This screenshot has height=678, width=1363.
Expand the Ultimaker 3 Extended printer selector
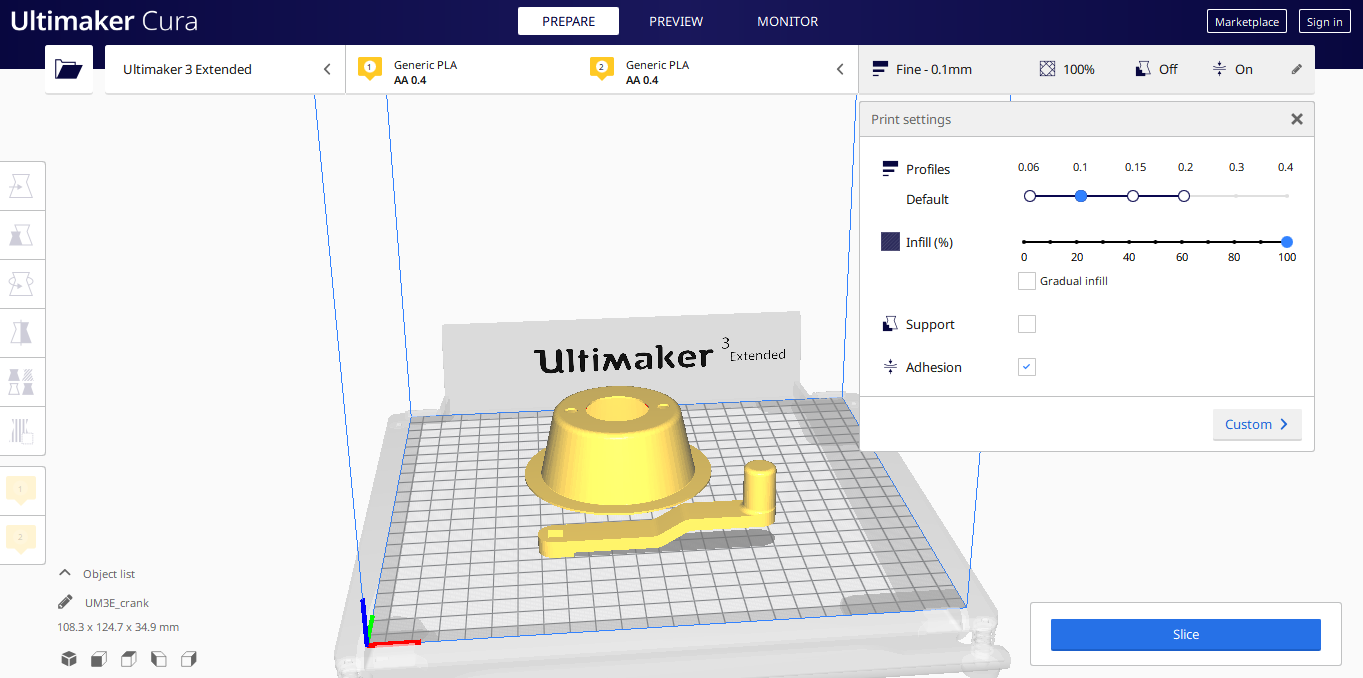coord(225,69)
